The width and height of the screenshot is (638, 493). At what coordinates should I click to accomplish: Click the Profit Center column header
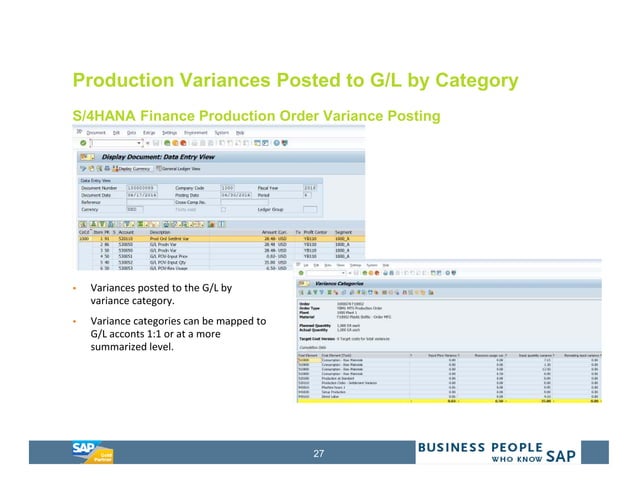click(315, 232)
